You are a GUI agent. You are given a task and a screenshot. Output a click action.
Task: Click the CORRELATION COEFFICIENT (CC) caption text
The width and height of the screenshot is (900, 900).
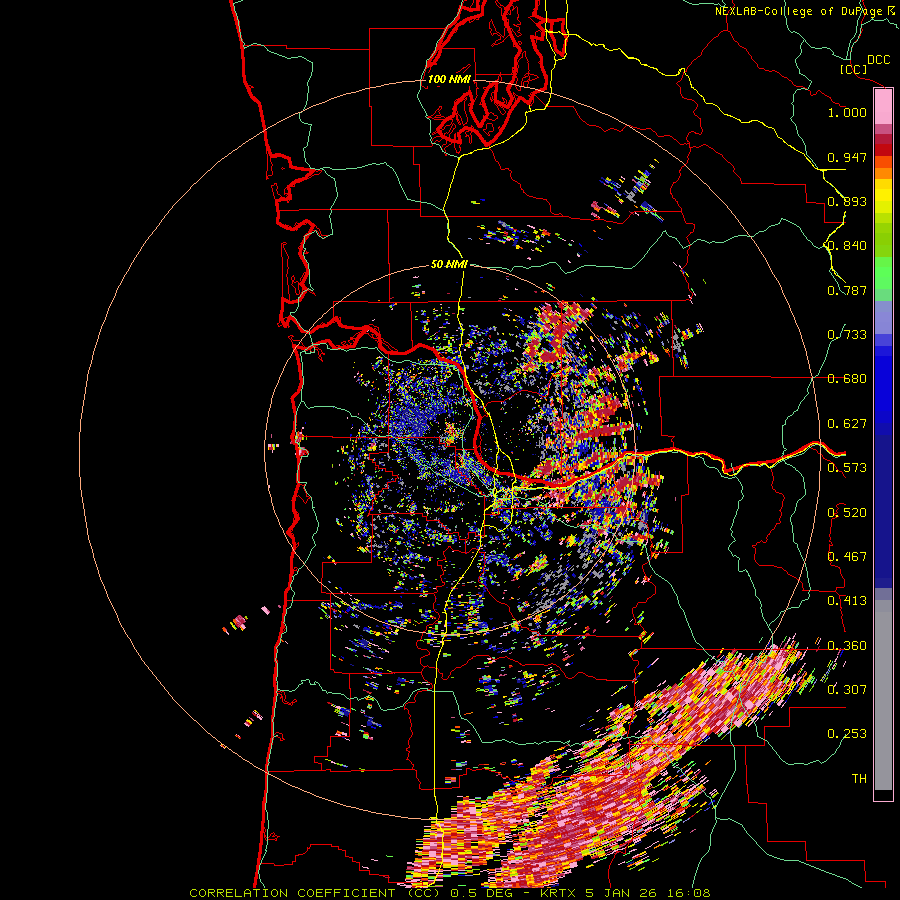tap(315, 893)
